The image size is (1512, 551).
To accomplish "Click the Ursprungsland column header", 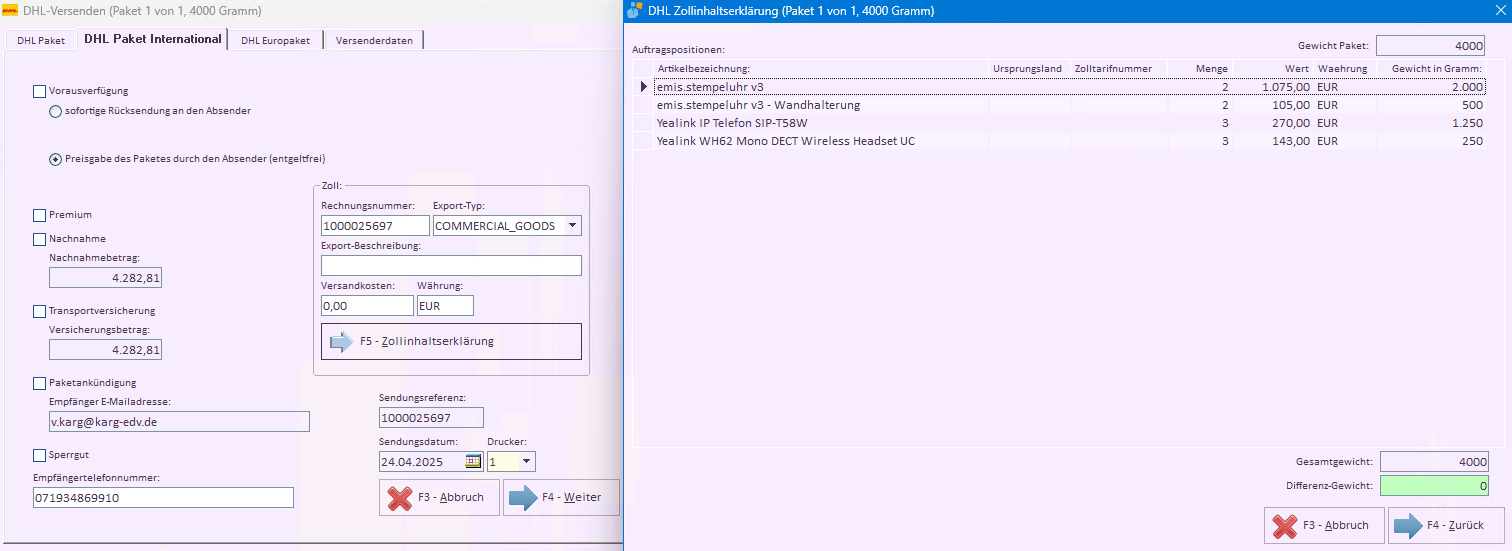I will (1029, 68).
